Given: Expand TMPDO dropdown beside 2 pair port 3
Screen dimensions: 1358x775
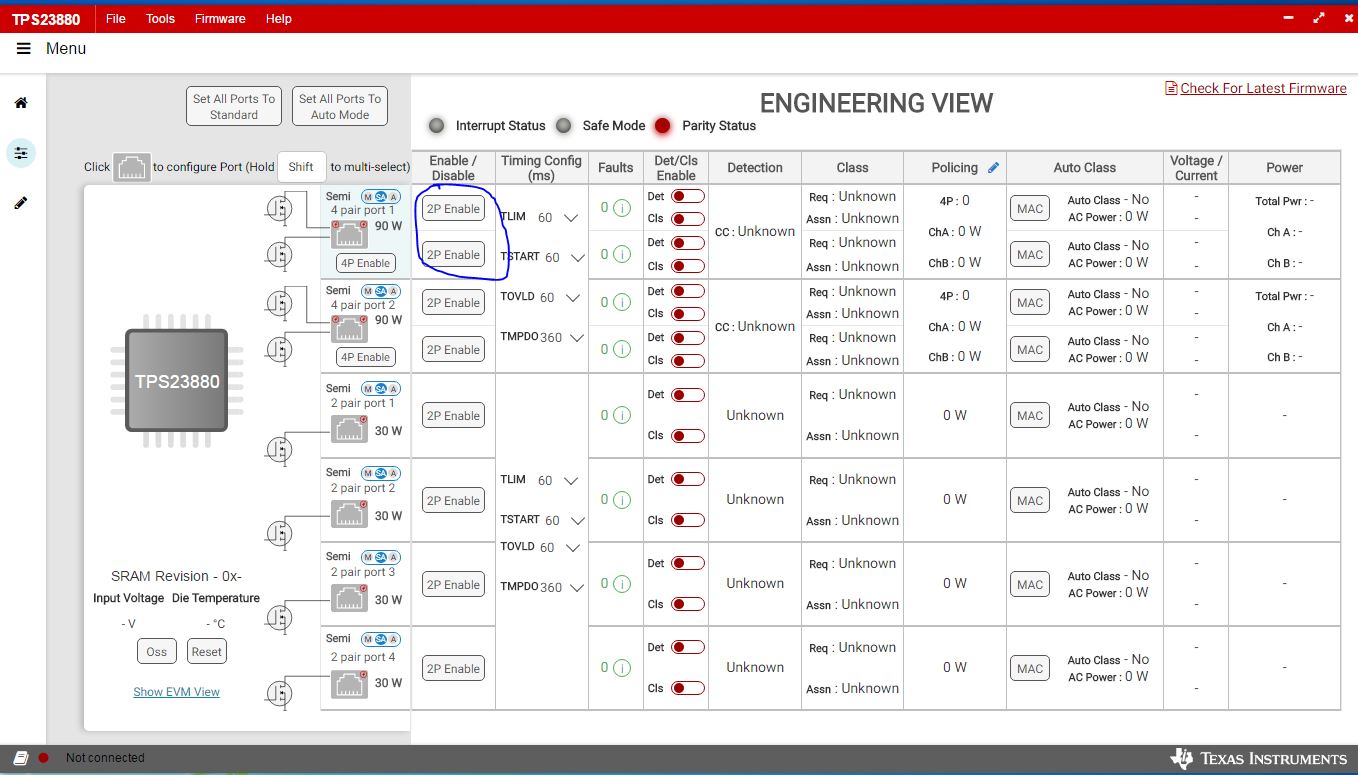Looking at the screenshot, I should (x=576, y=588).
